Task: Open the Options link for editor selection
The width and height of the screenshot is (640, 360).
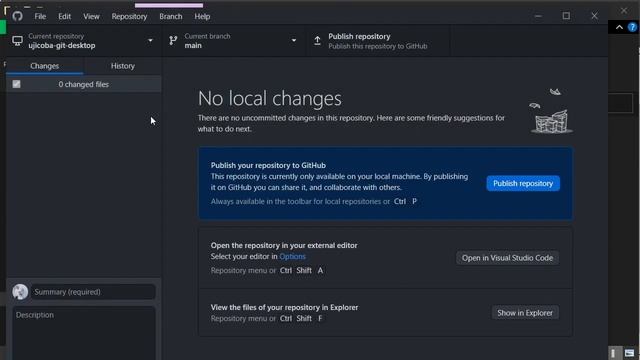Action: pyautogui.click(x=292, y=256)
